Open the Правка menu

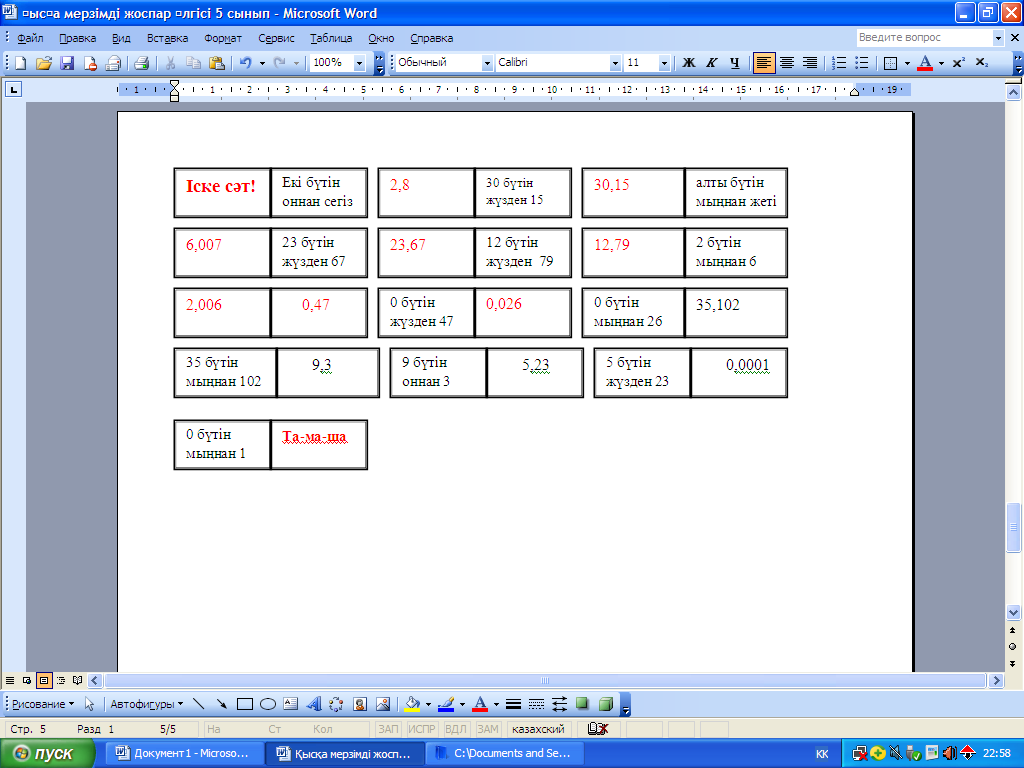tap(78, 38)
